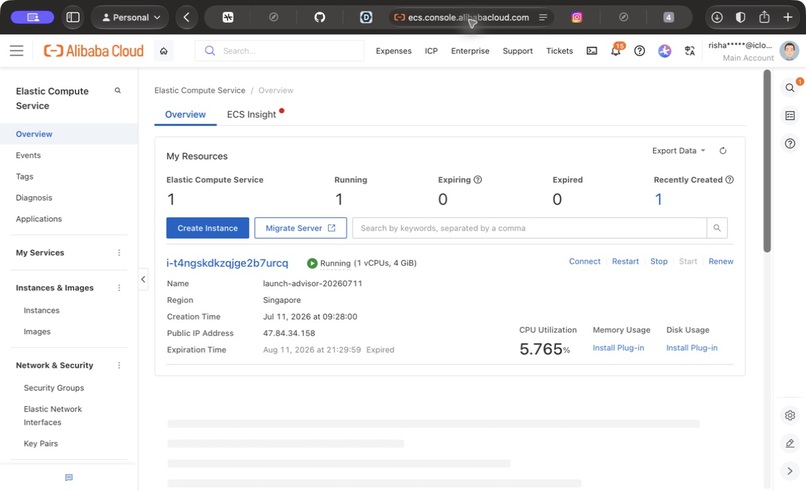Expand right panel with arrow icon
Image resolution: width=806 pixels, height=491 pixels.
[790, 471]
